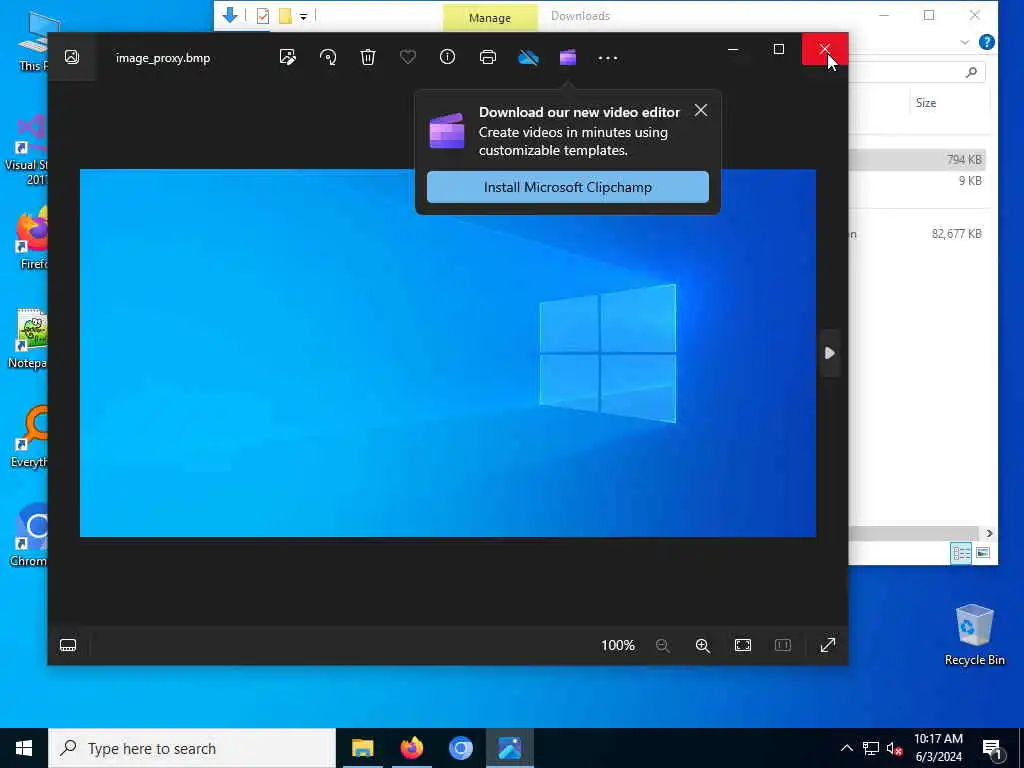Click the Edit image icon in Photos toolbar
Viewport: 1024px width, 768px height.
coord(287,57)
